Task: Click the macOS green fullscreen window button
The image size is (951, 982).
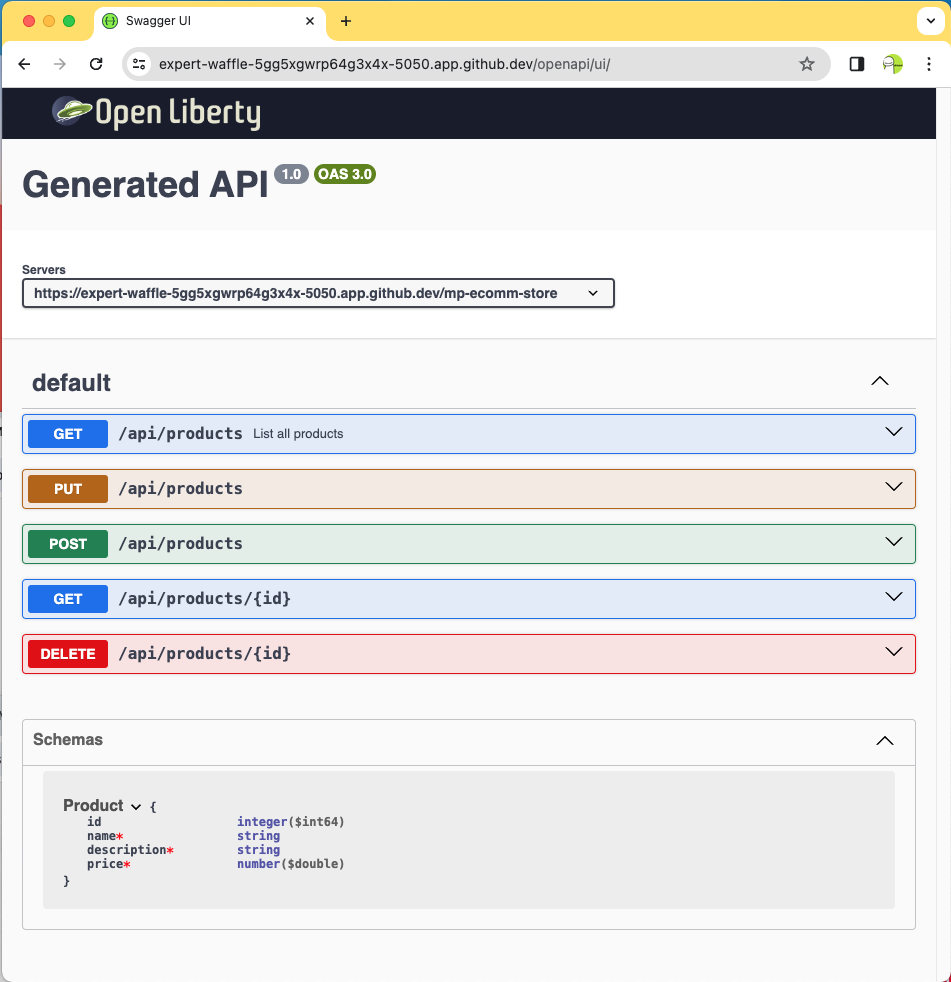Action: pyautogui.click(x=69, y=21)
